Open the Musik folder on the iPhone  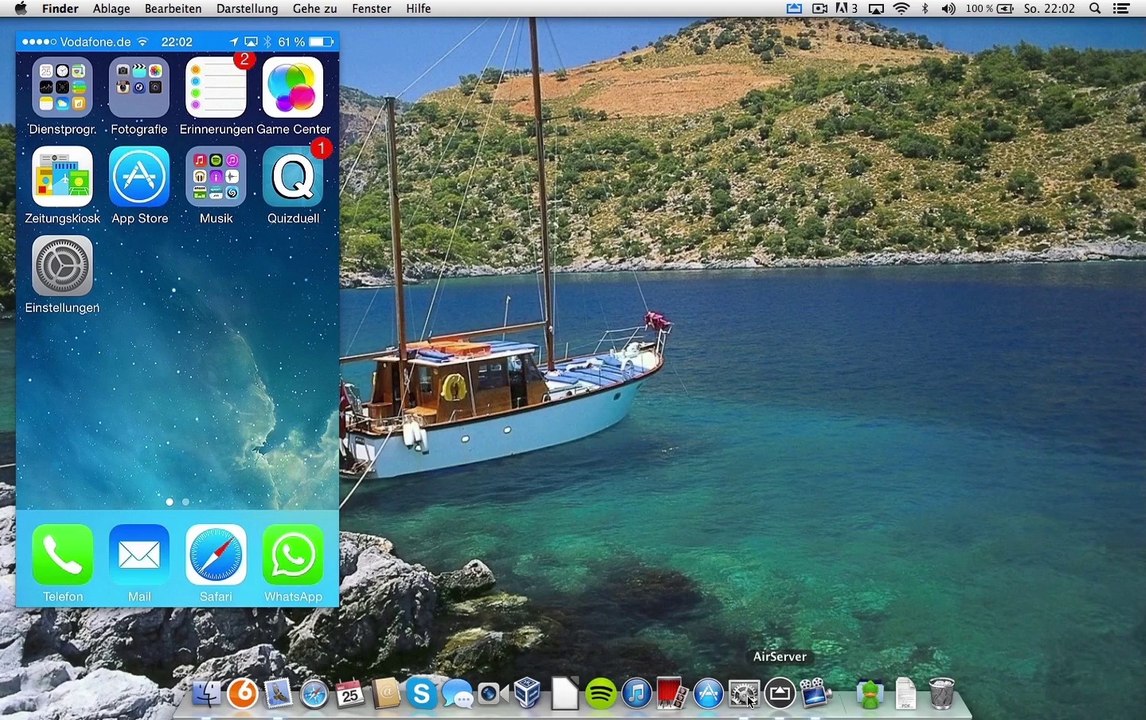216,176
